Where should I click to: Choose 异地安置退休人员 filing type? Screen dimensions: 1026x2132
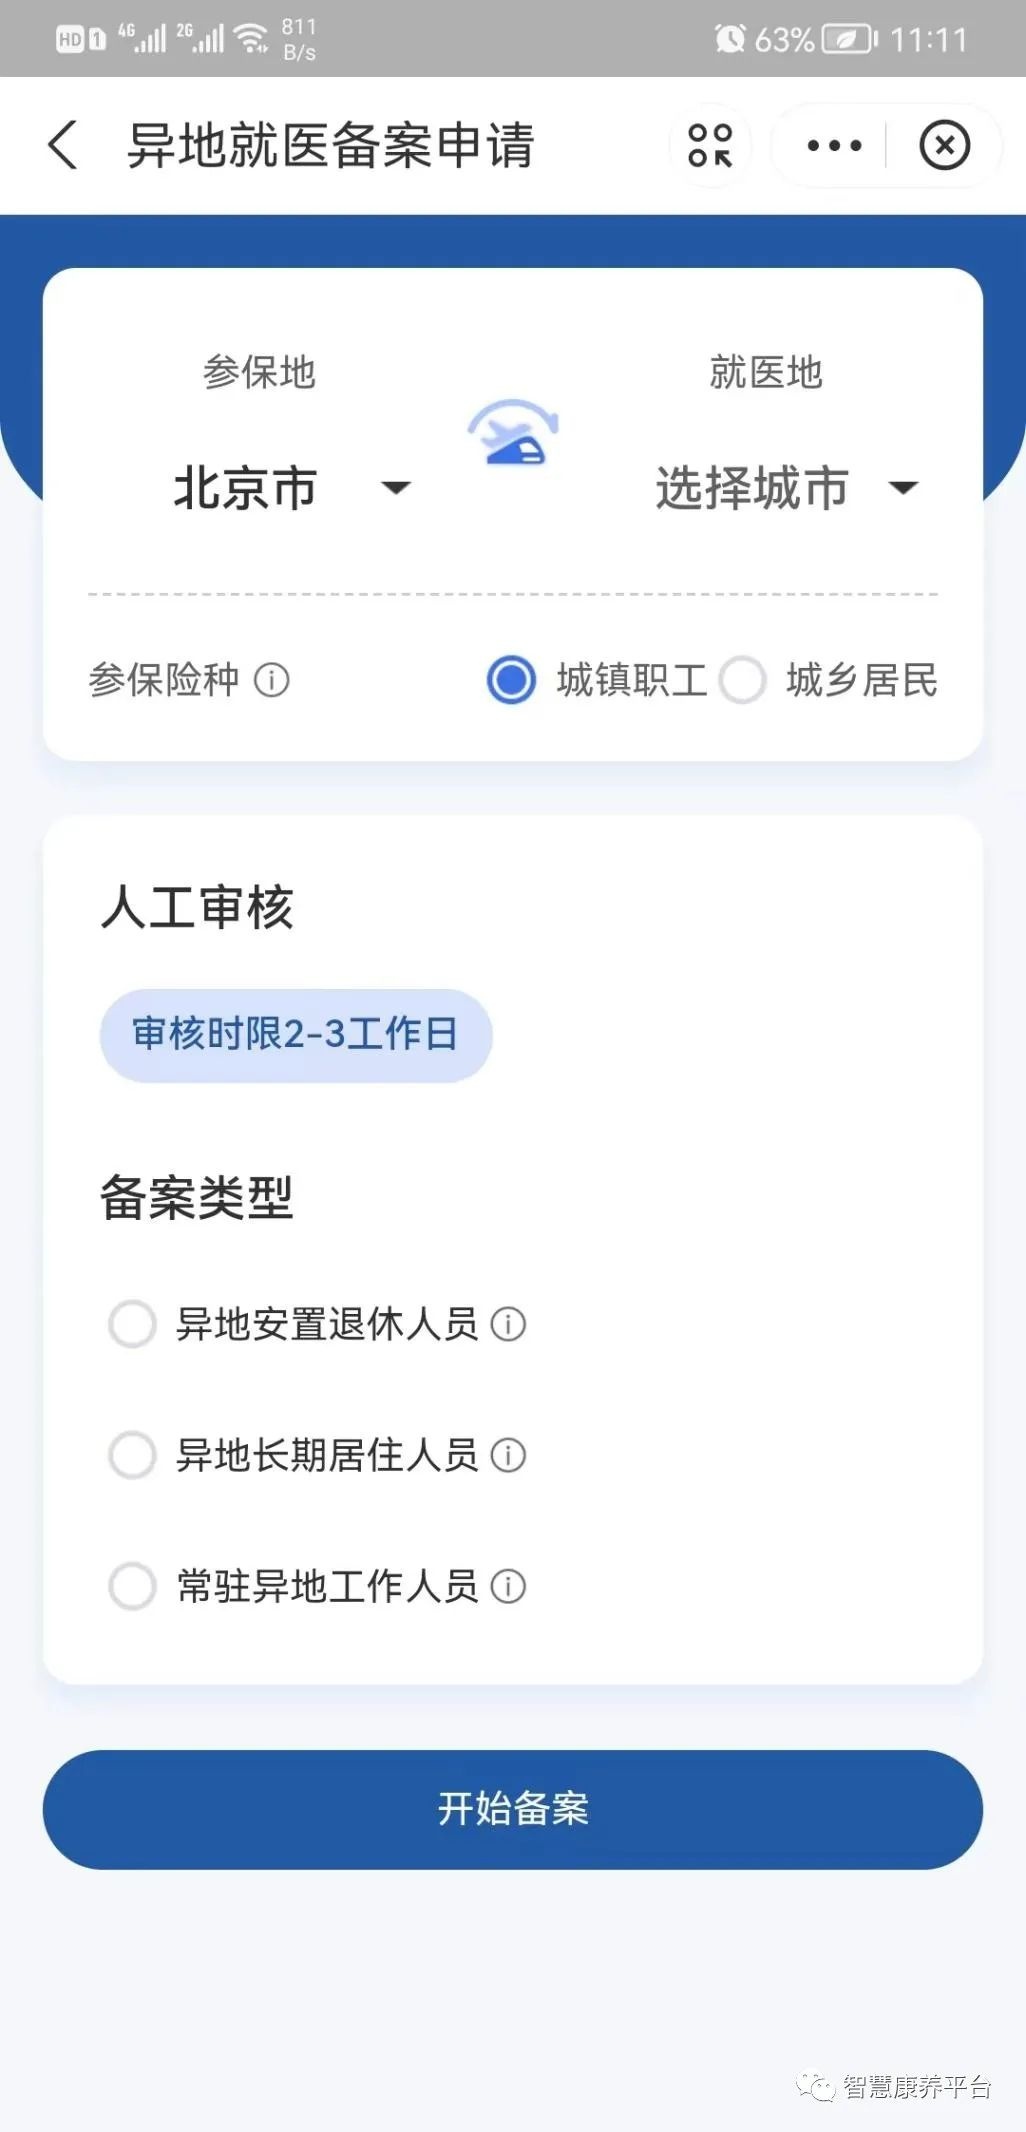click(132, 1325)
